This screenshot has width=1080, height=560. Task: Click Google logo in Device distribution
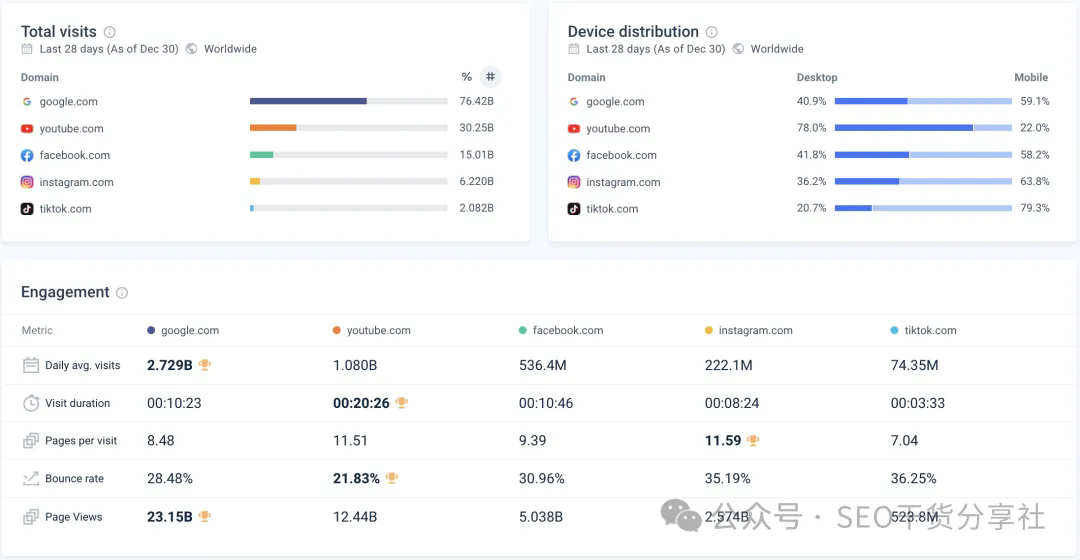coord(574,101)
